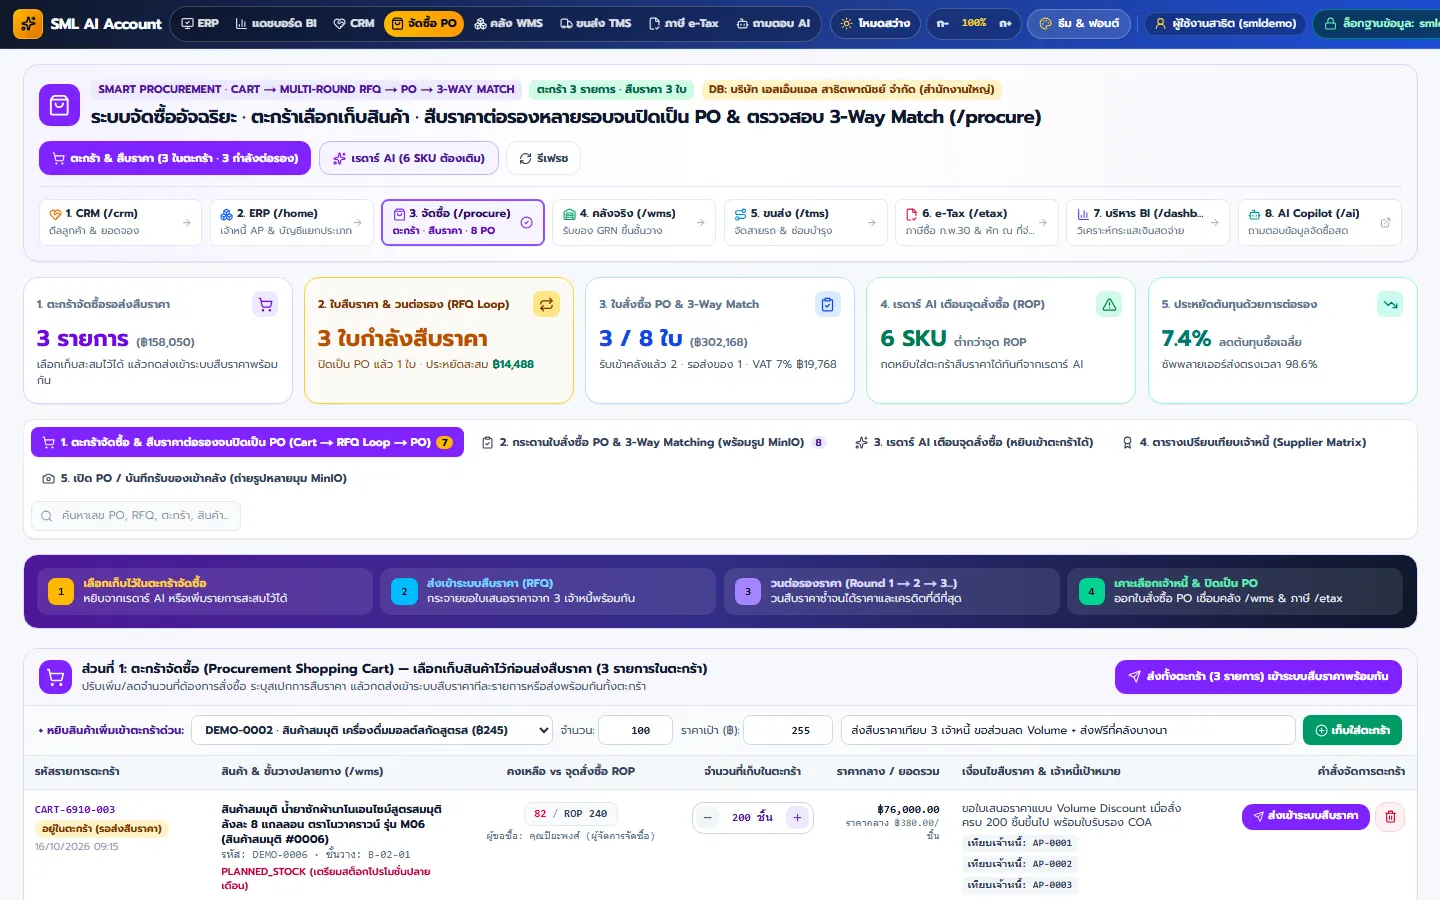1440x900 pixels.
Task: Delete cart item CART-6910-003 with the trash icon
Action: (x=1390, y=817)
